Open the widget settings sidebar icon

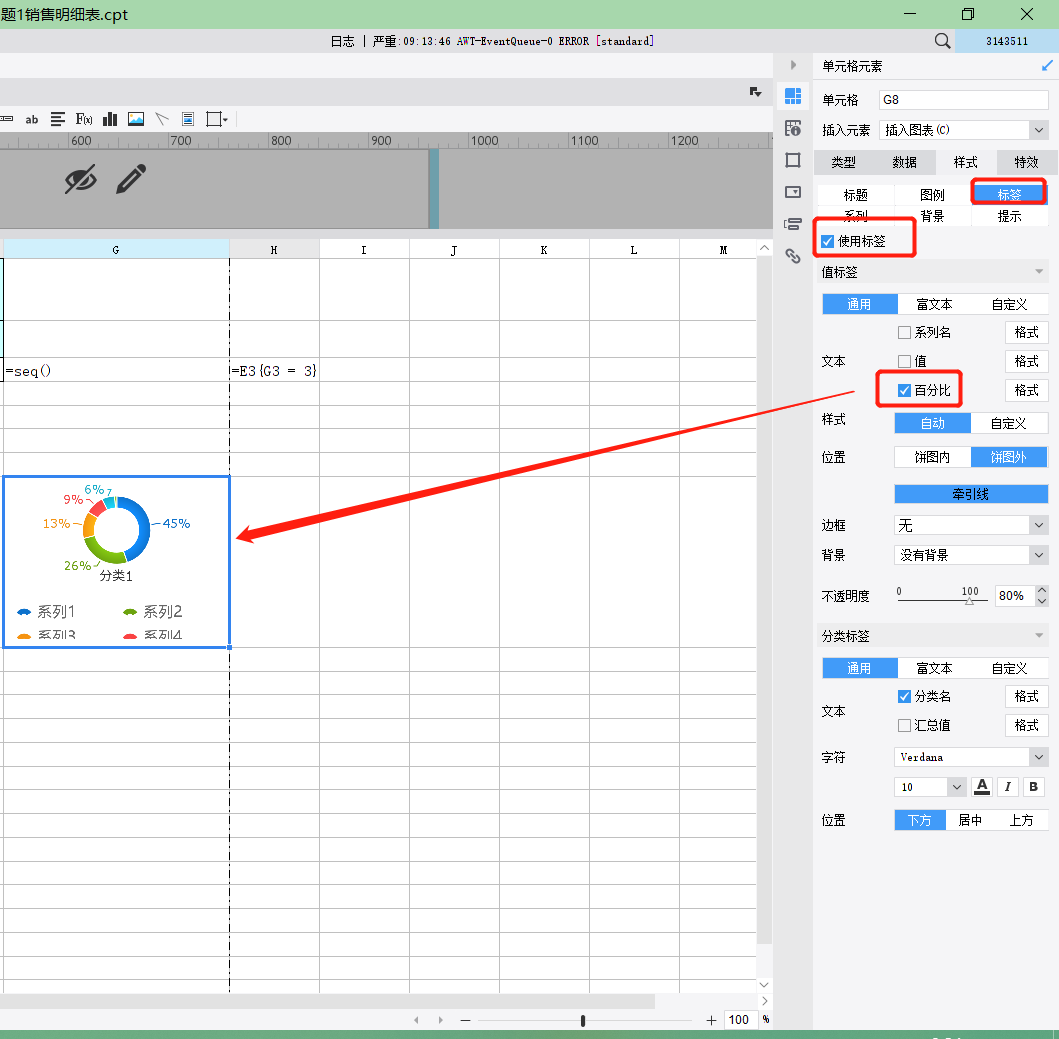tap(793, 192)
